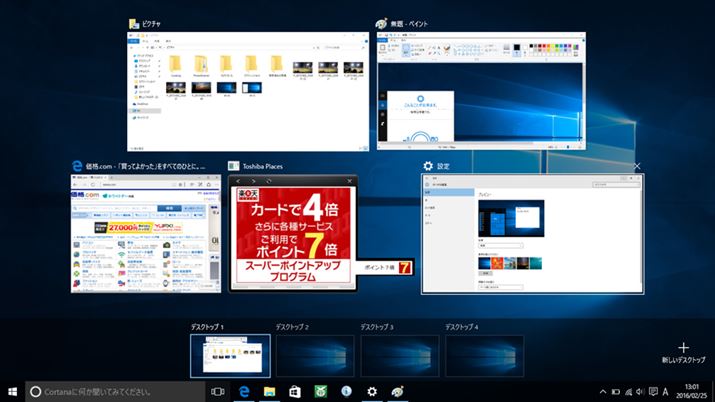This screenshot has height=402, width=715.
Task: Open Microsoft Edge from the taskbar
Action: (243, 391)
